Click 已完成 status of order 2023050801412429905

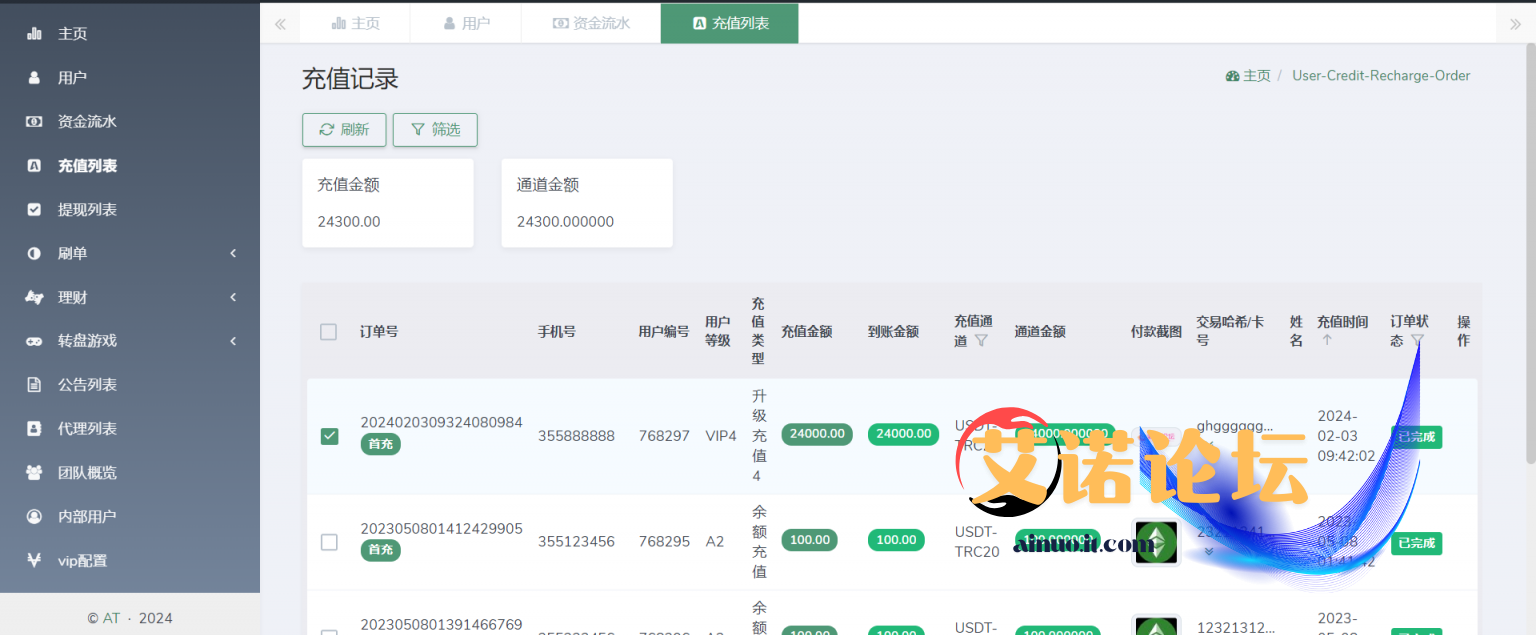pyautogui.click(x=1416, y=544)
